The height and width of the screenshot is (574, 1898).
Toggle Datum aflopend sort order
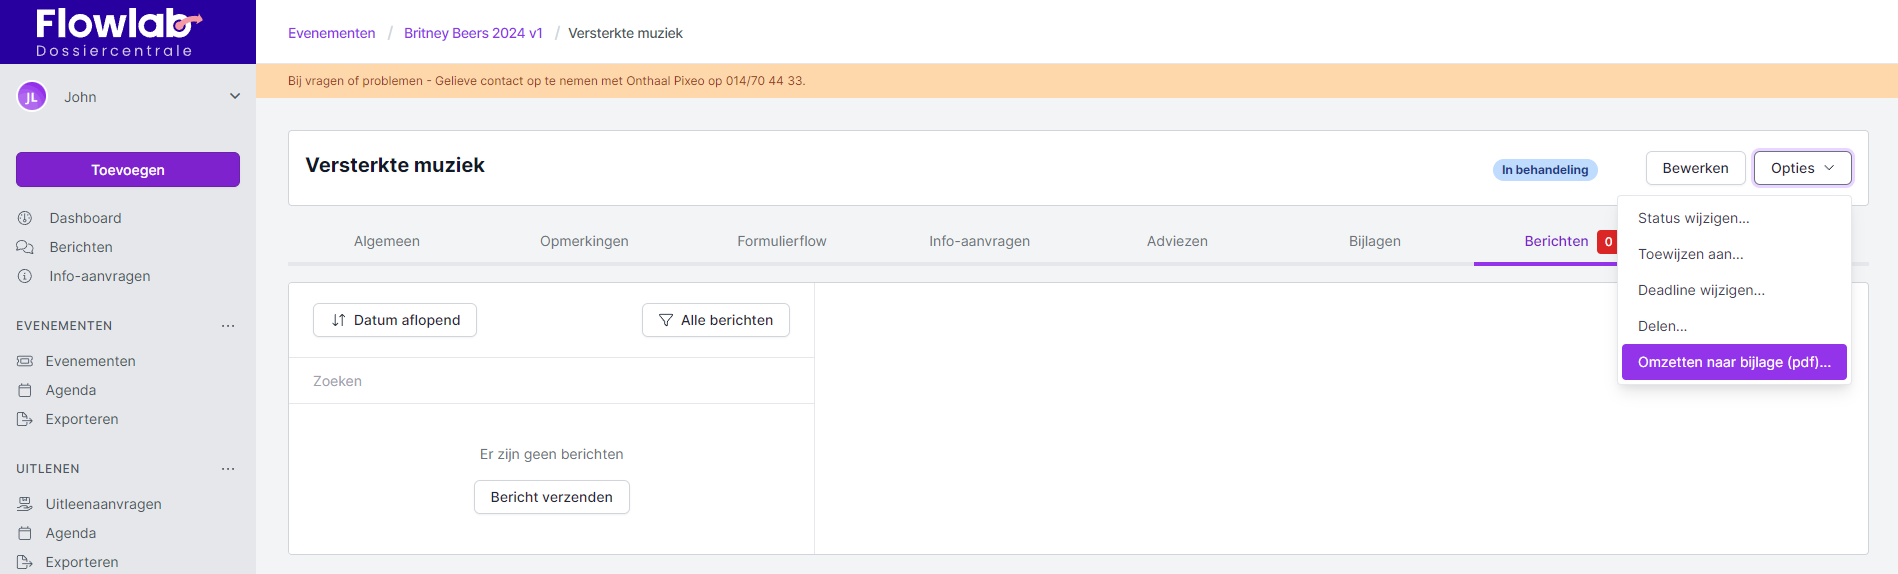(x=395, y=320)
